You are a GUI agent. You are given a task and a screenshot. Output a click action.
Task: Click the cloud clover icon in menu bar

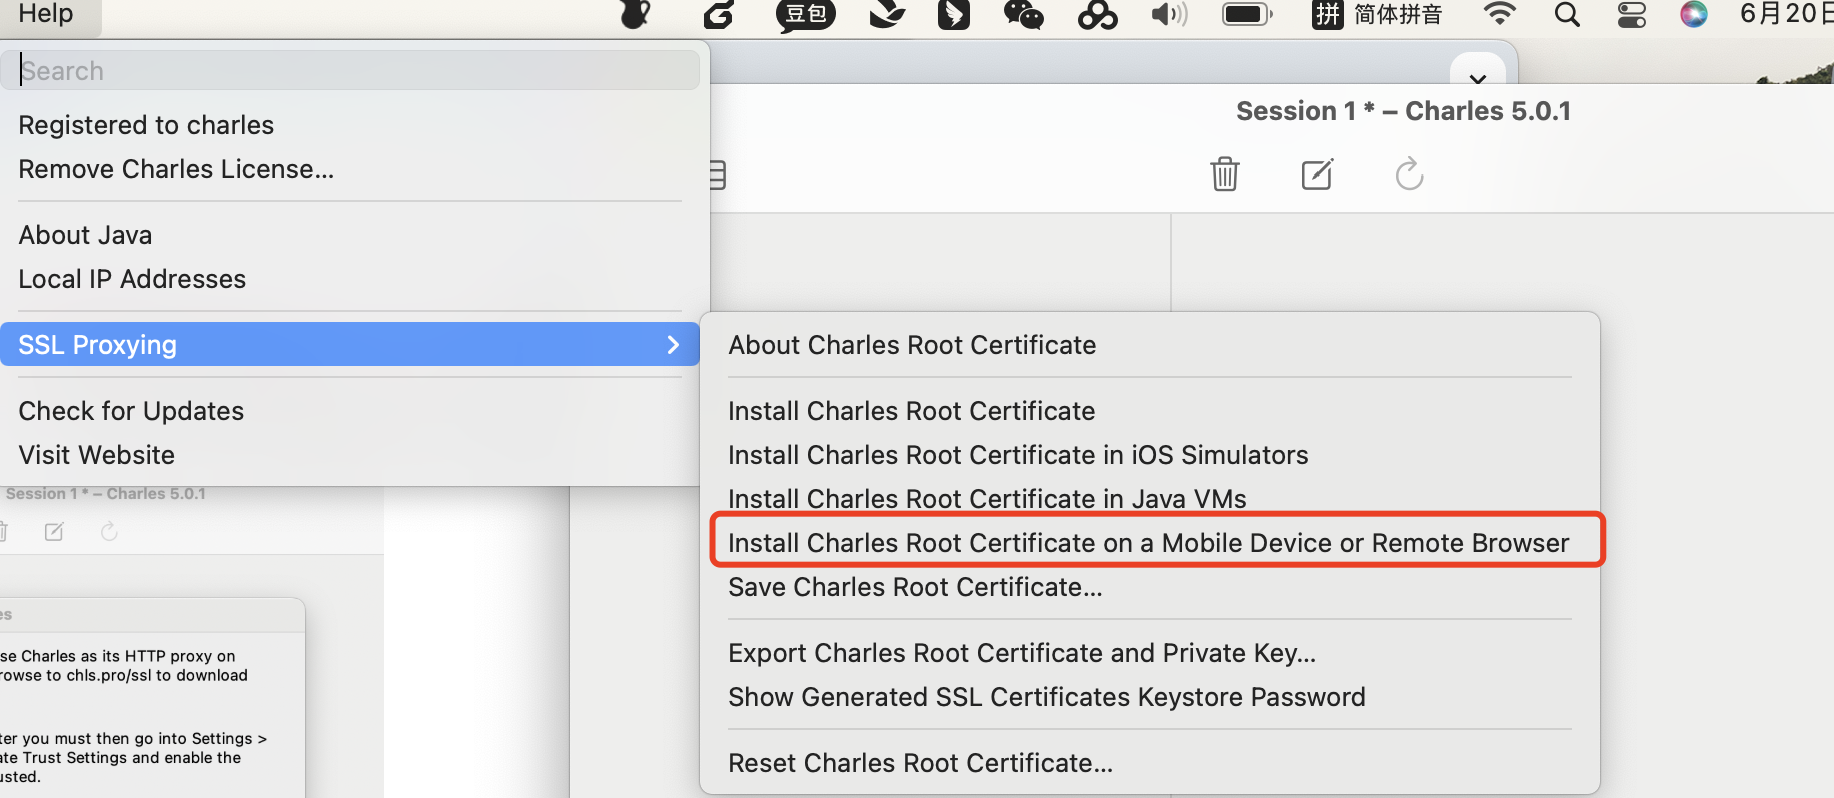pyautogui.click(x=1097, y=15)
